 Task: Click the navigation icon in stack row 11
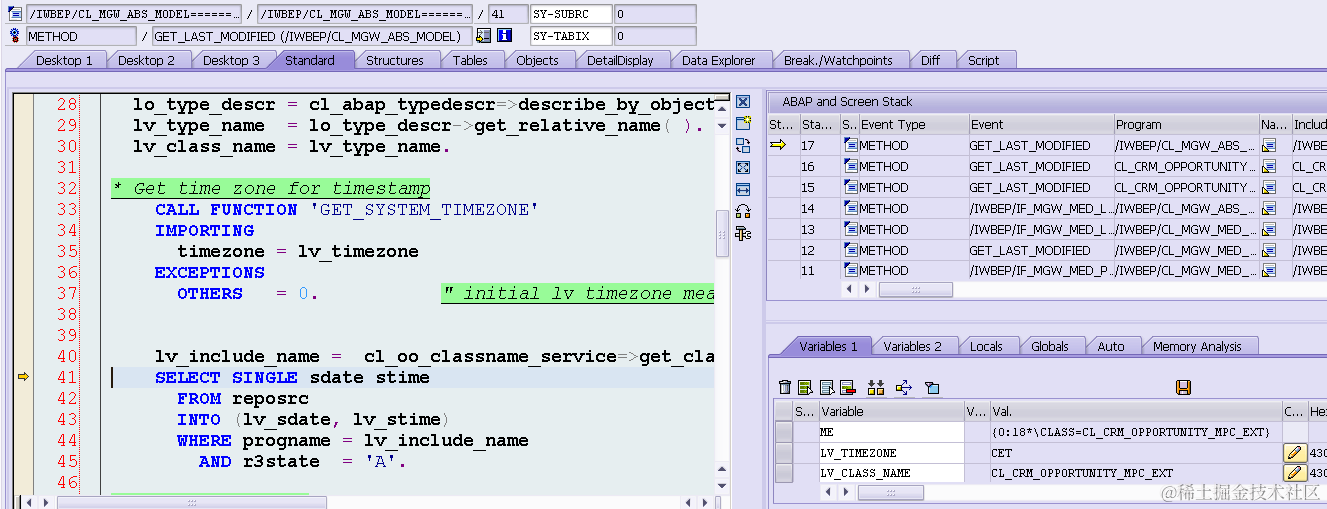point(1269,271)
